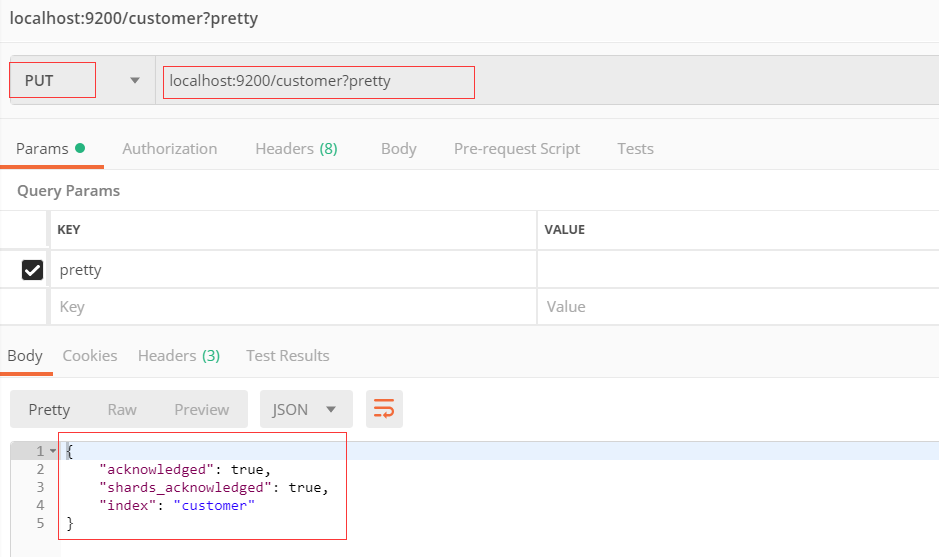Click the empty value cell for pretty
939x557 pixels.
coord(738,270)
